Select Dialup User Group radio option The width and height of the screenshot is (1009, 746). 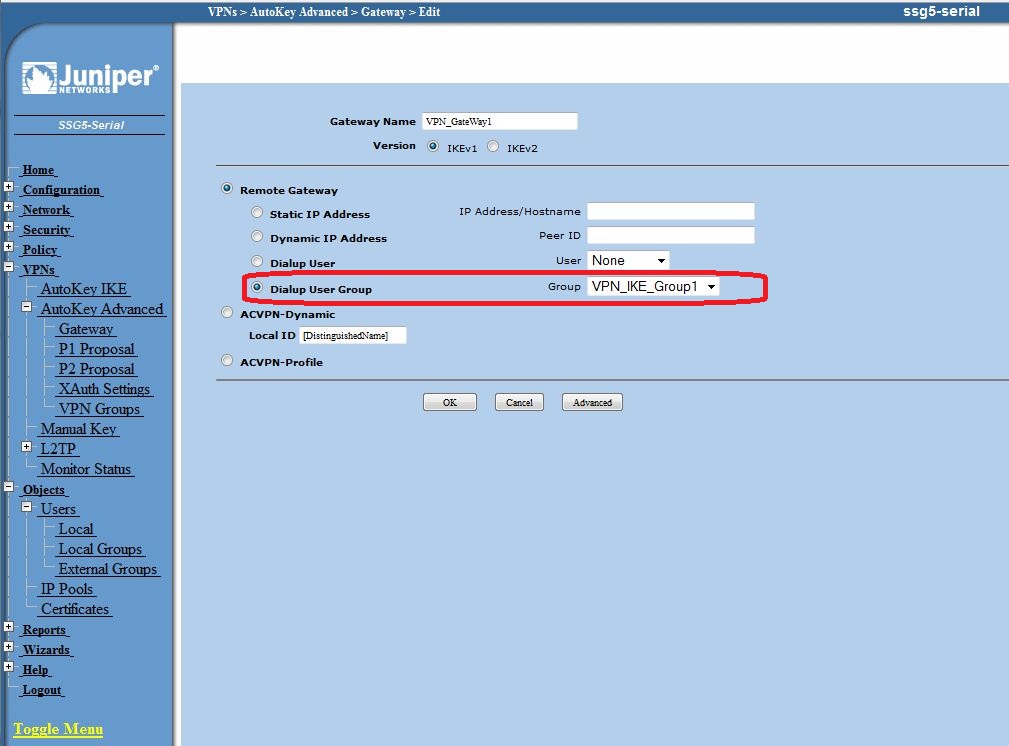(x=257, y=287)
